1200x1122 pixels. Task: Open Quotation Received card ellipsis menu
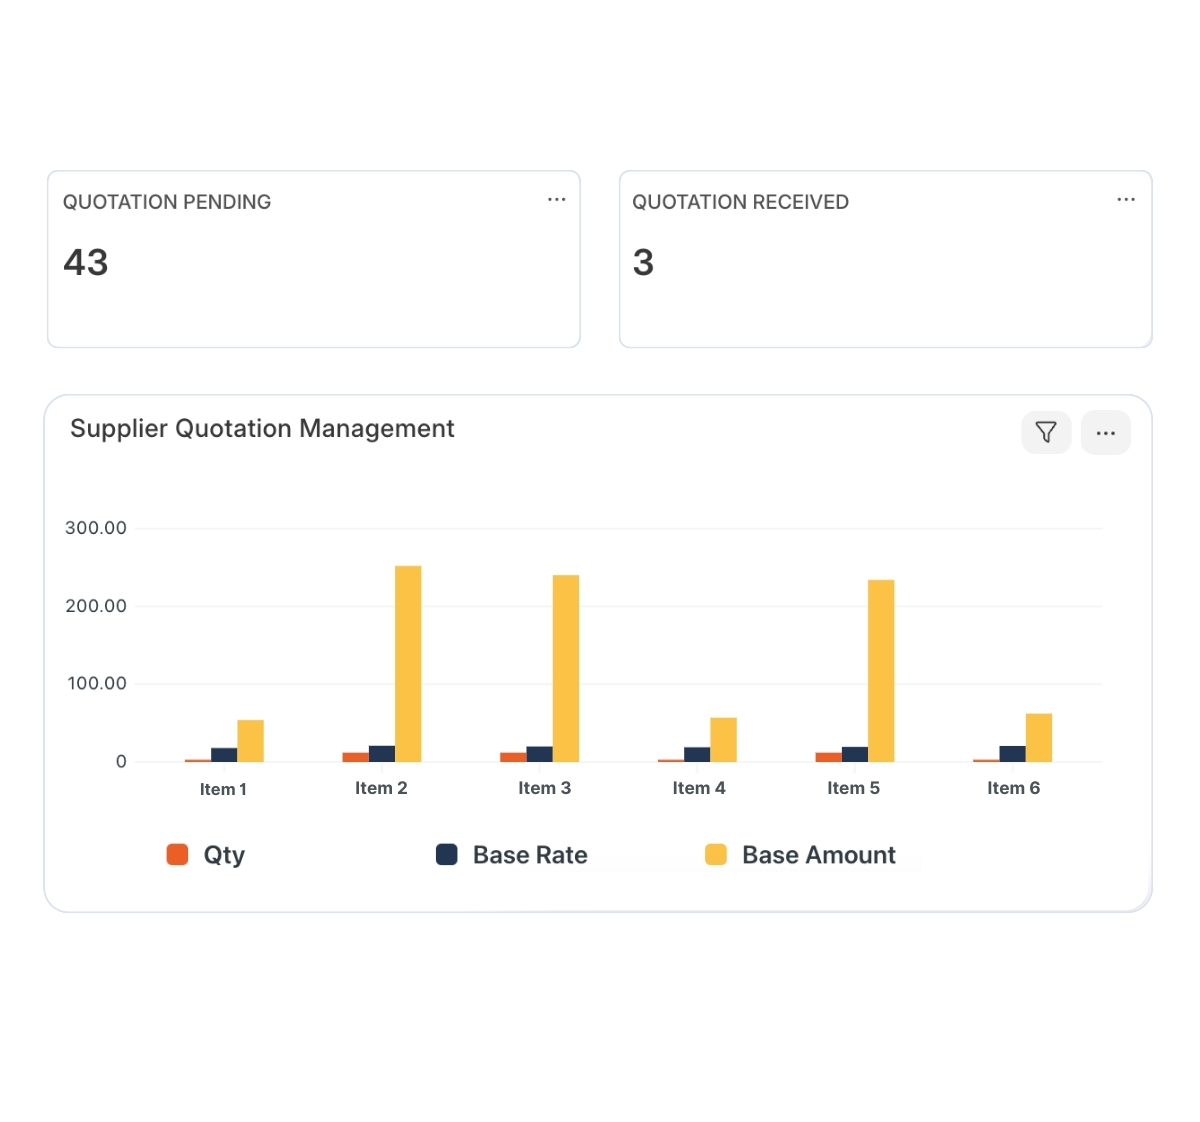[1126, 200]
